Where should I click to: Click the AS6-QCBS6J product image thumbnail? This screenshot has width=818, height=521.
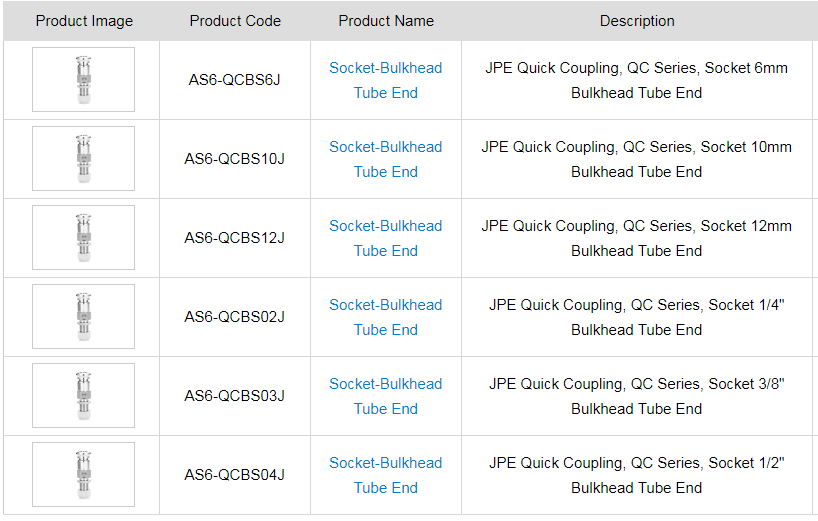(83, 80)
